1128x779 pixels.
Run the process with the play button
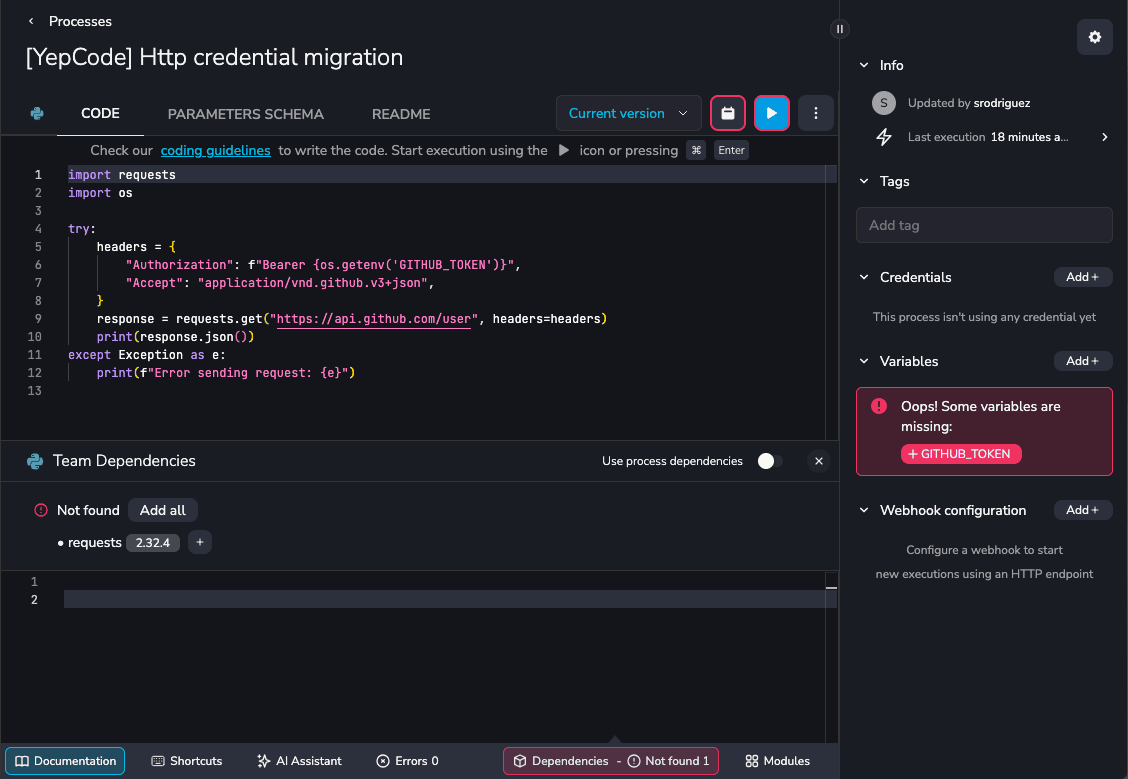772,113
